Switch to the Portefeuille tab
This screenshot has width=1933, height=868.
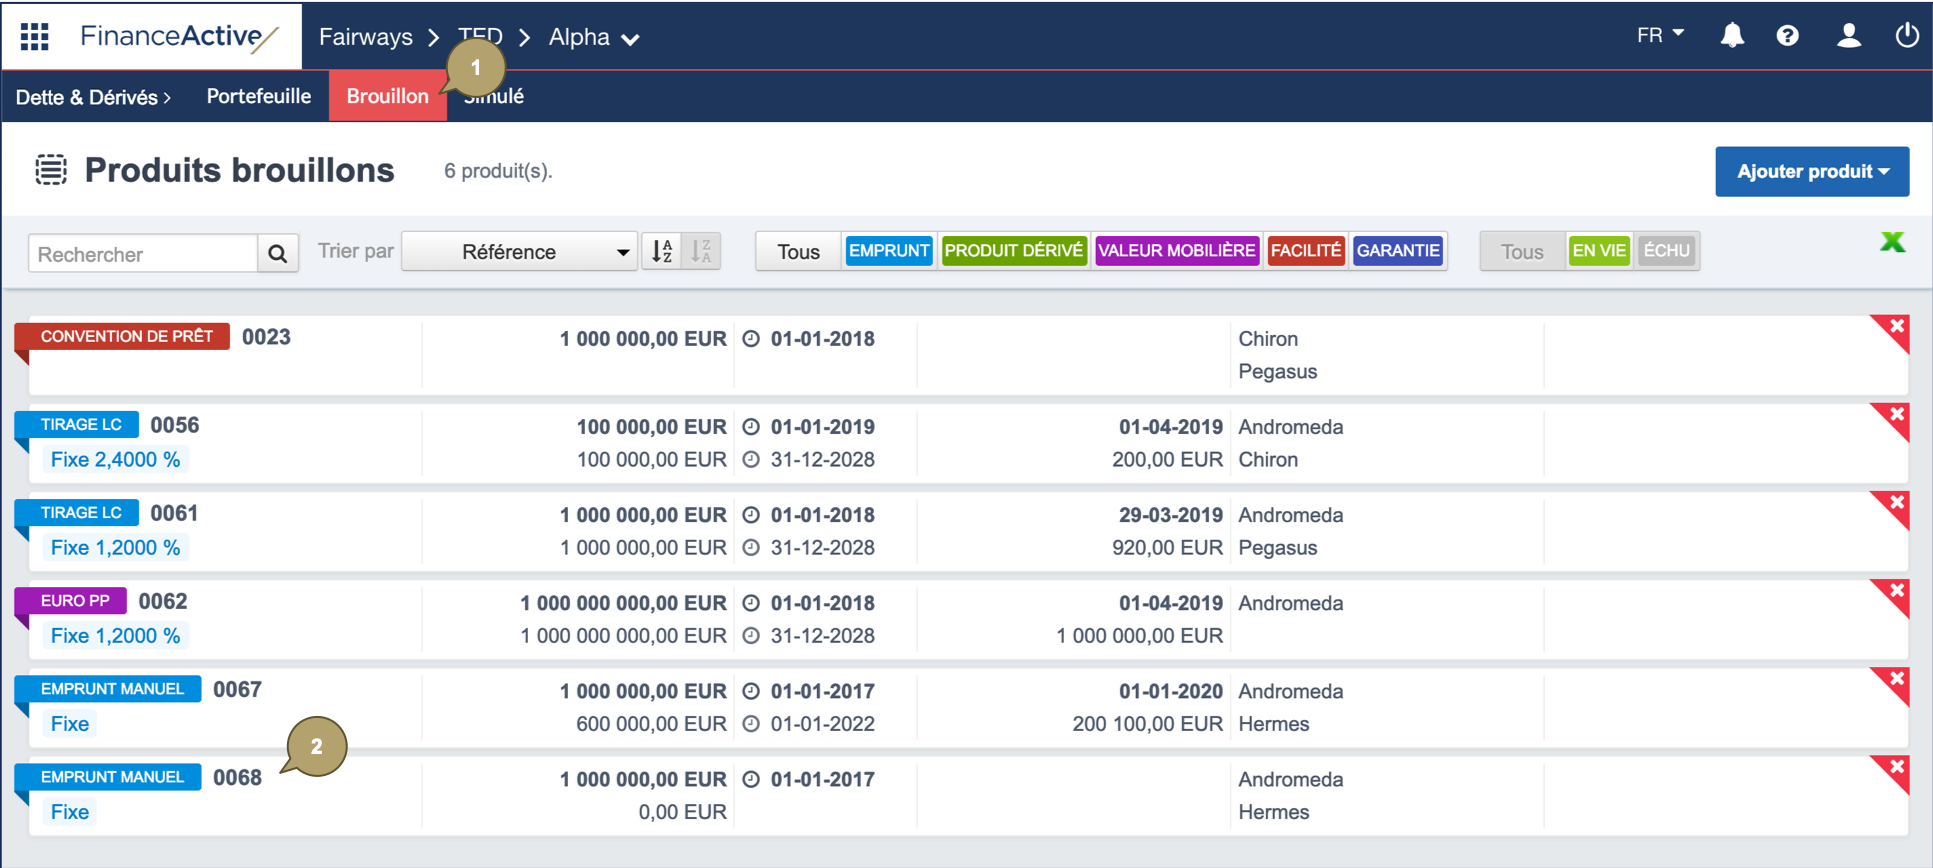coord(258,97)
